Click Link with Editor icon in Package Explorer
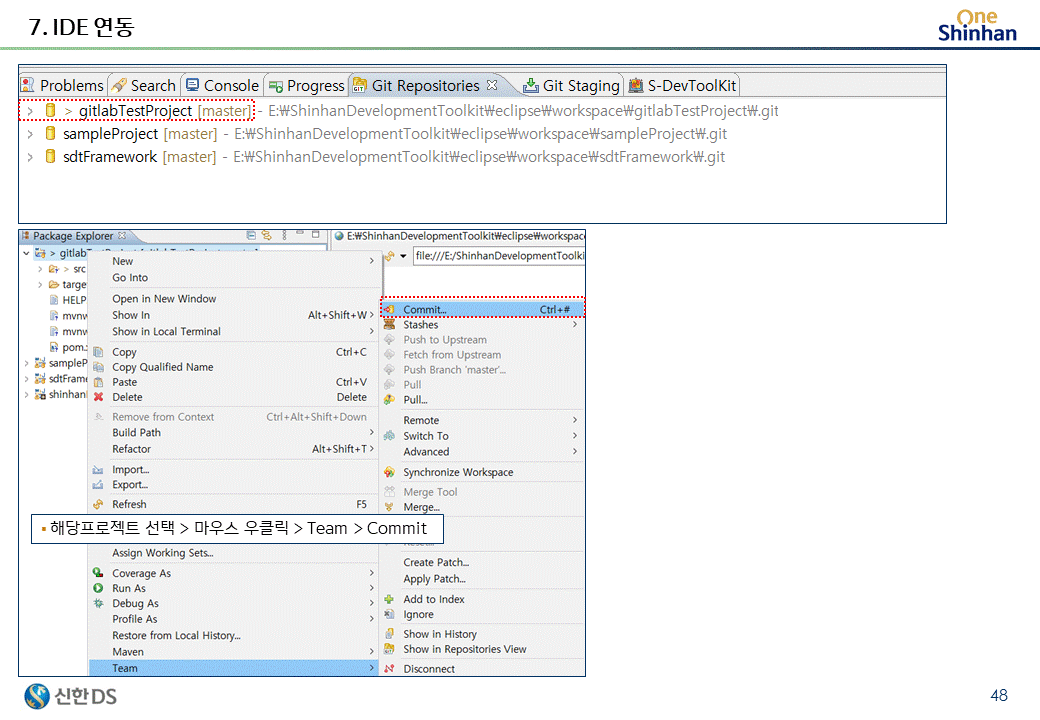The height and width of the screenshot is (720, 1040). (267, 235)
